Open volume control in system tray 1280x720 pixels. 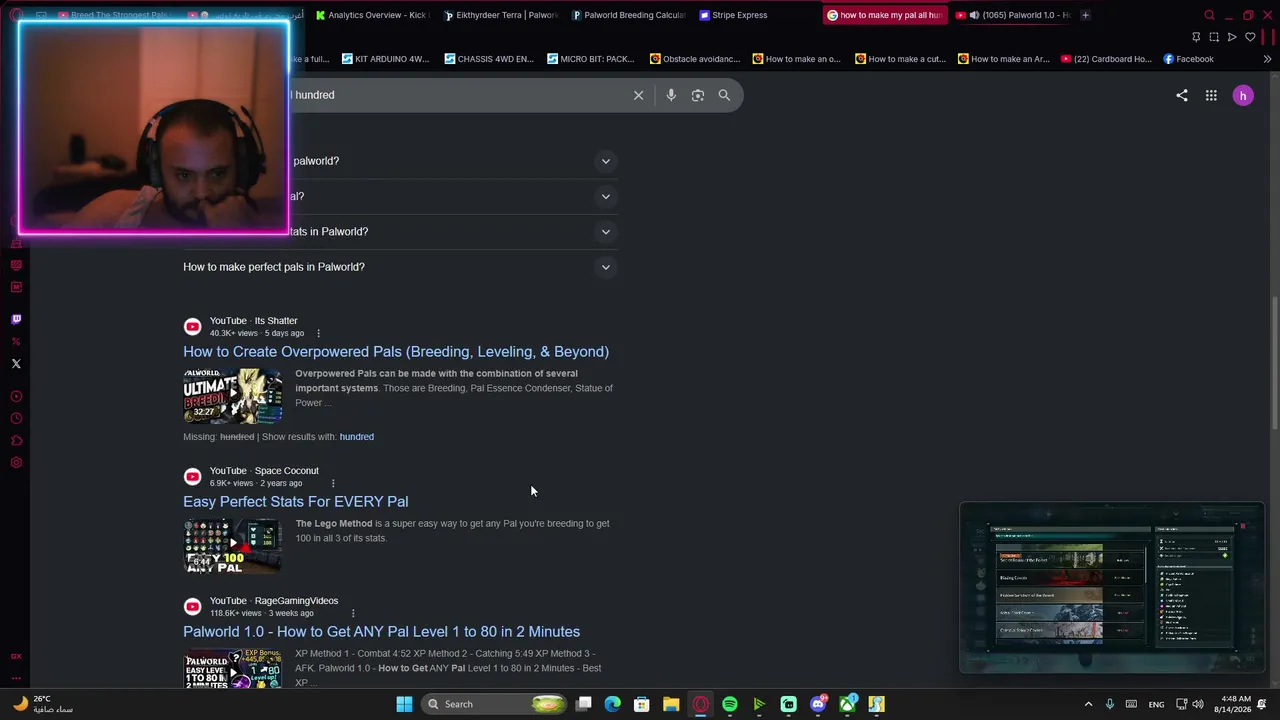point(1198,704)
